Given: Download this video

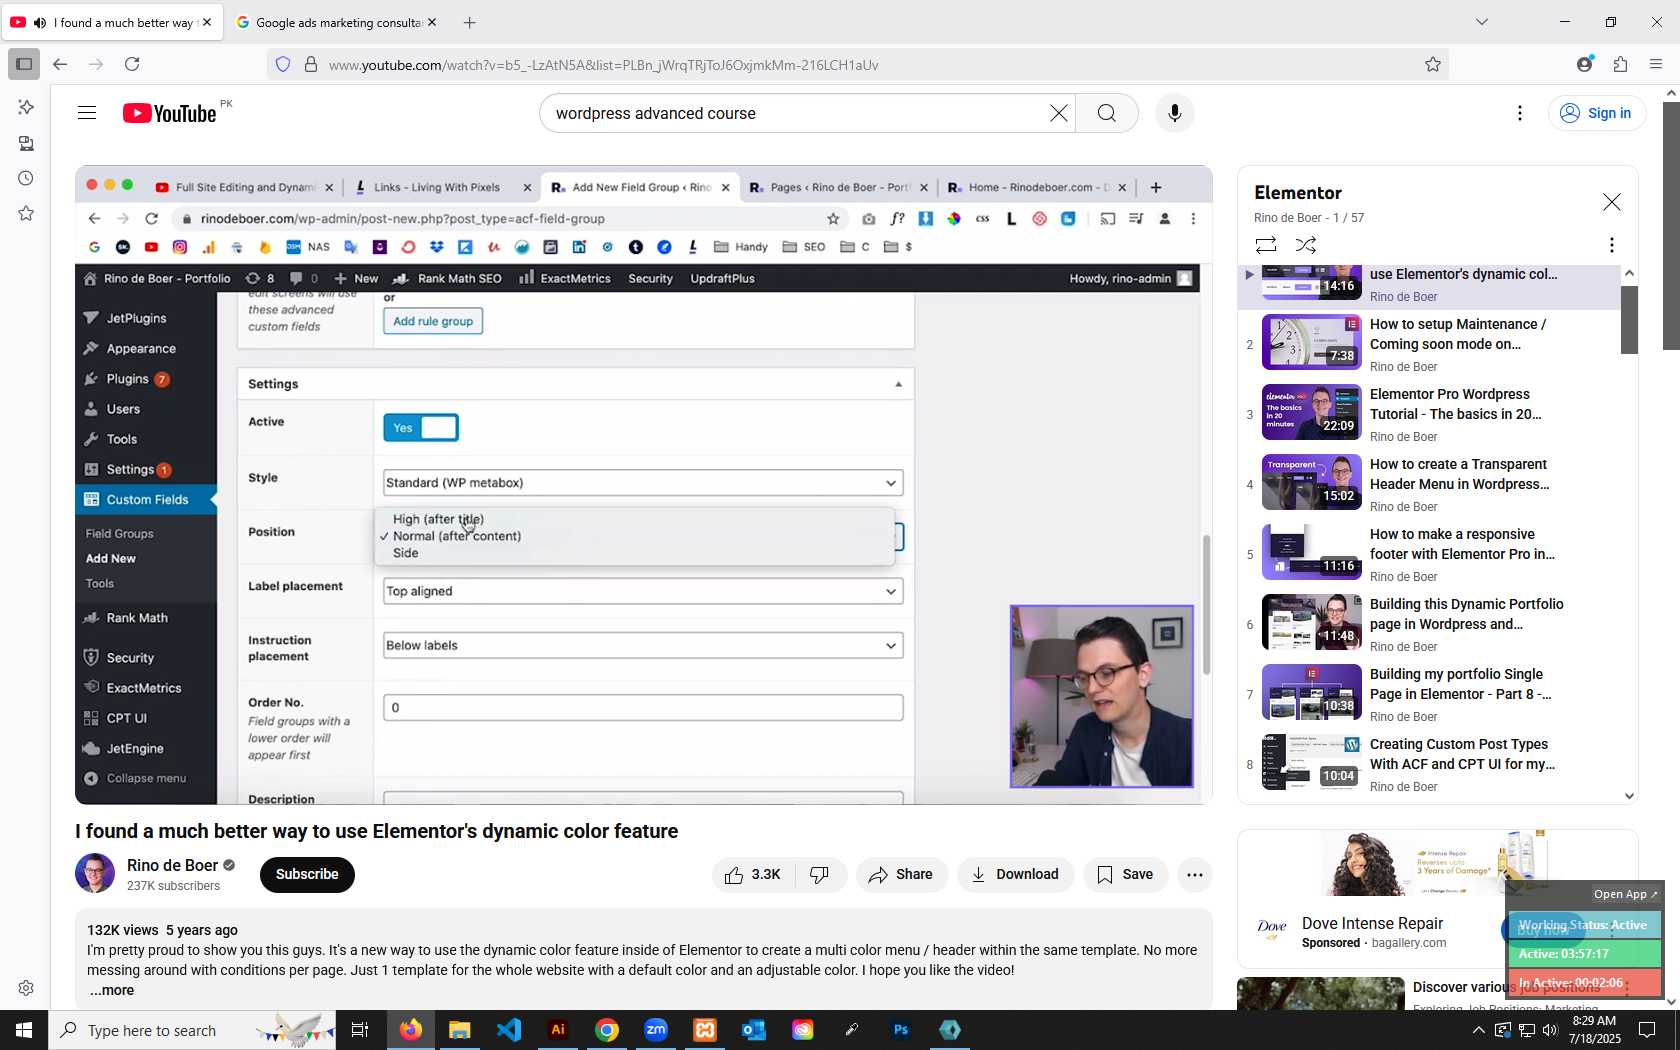Looking at the screenshot, I should [x=1015, y=875].
